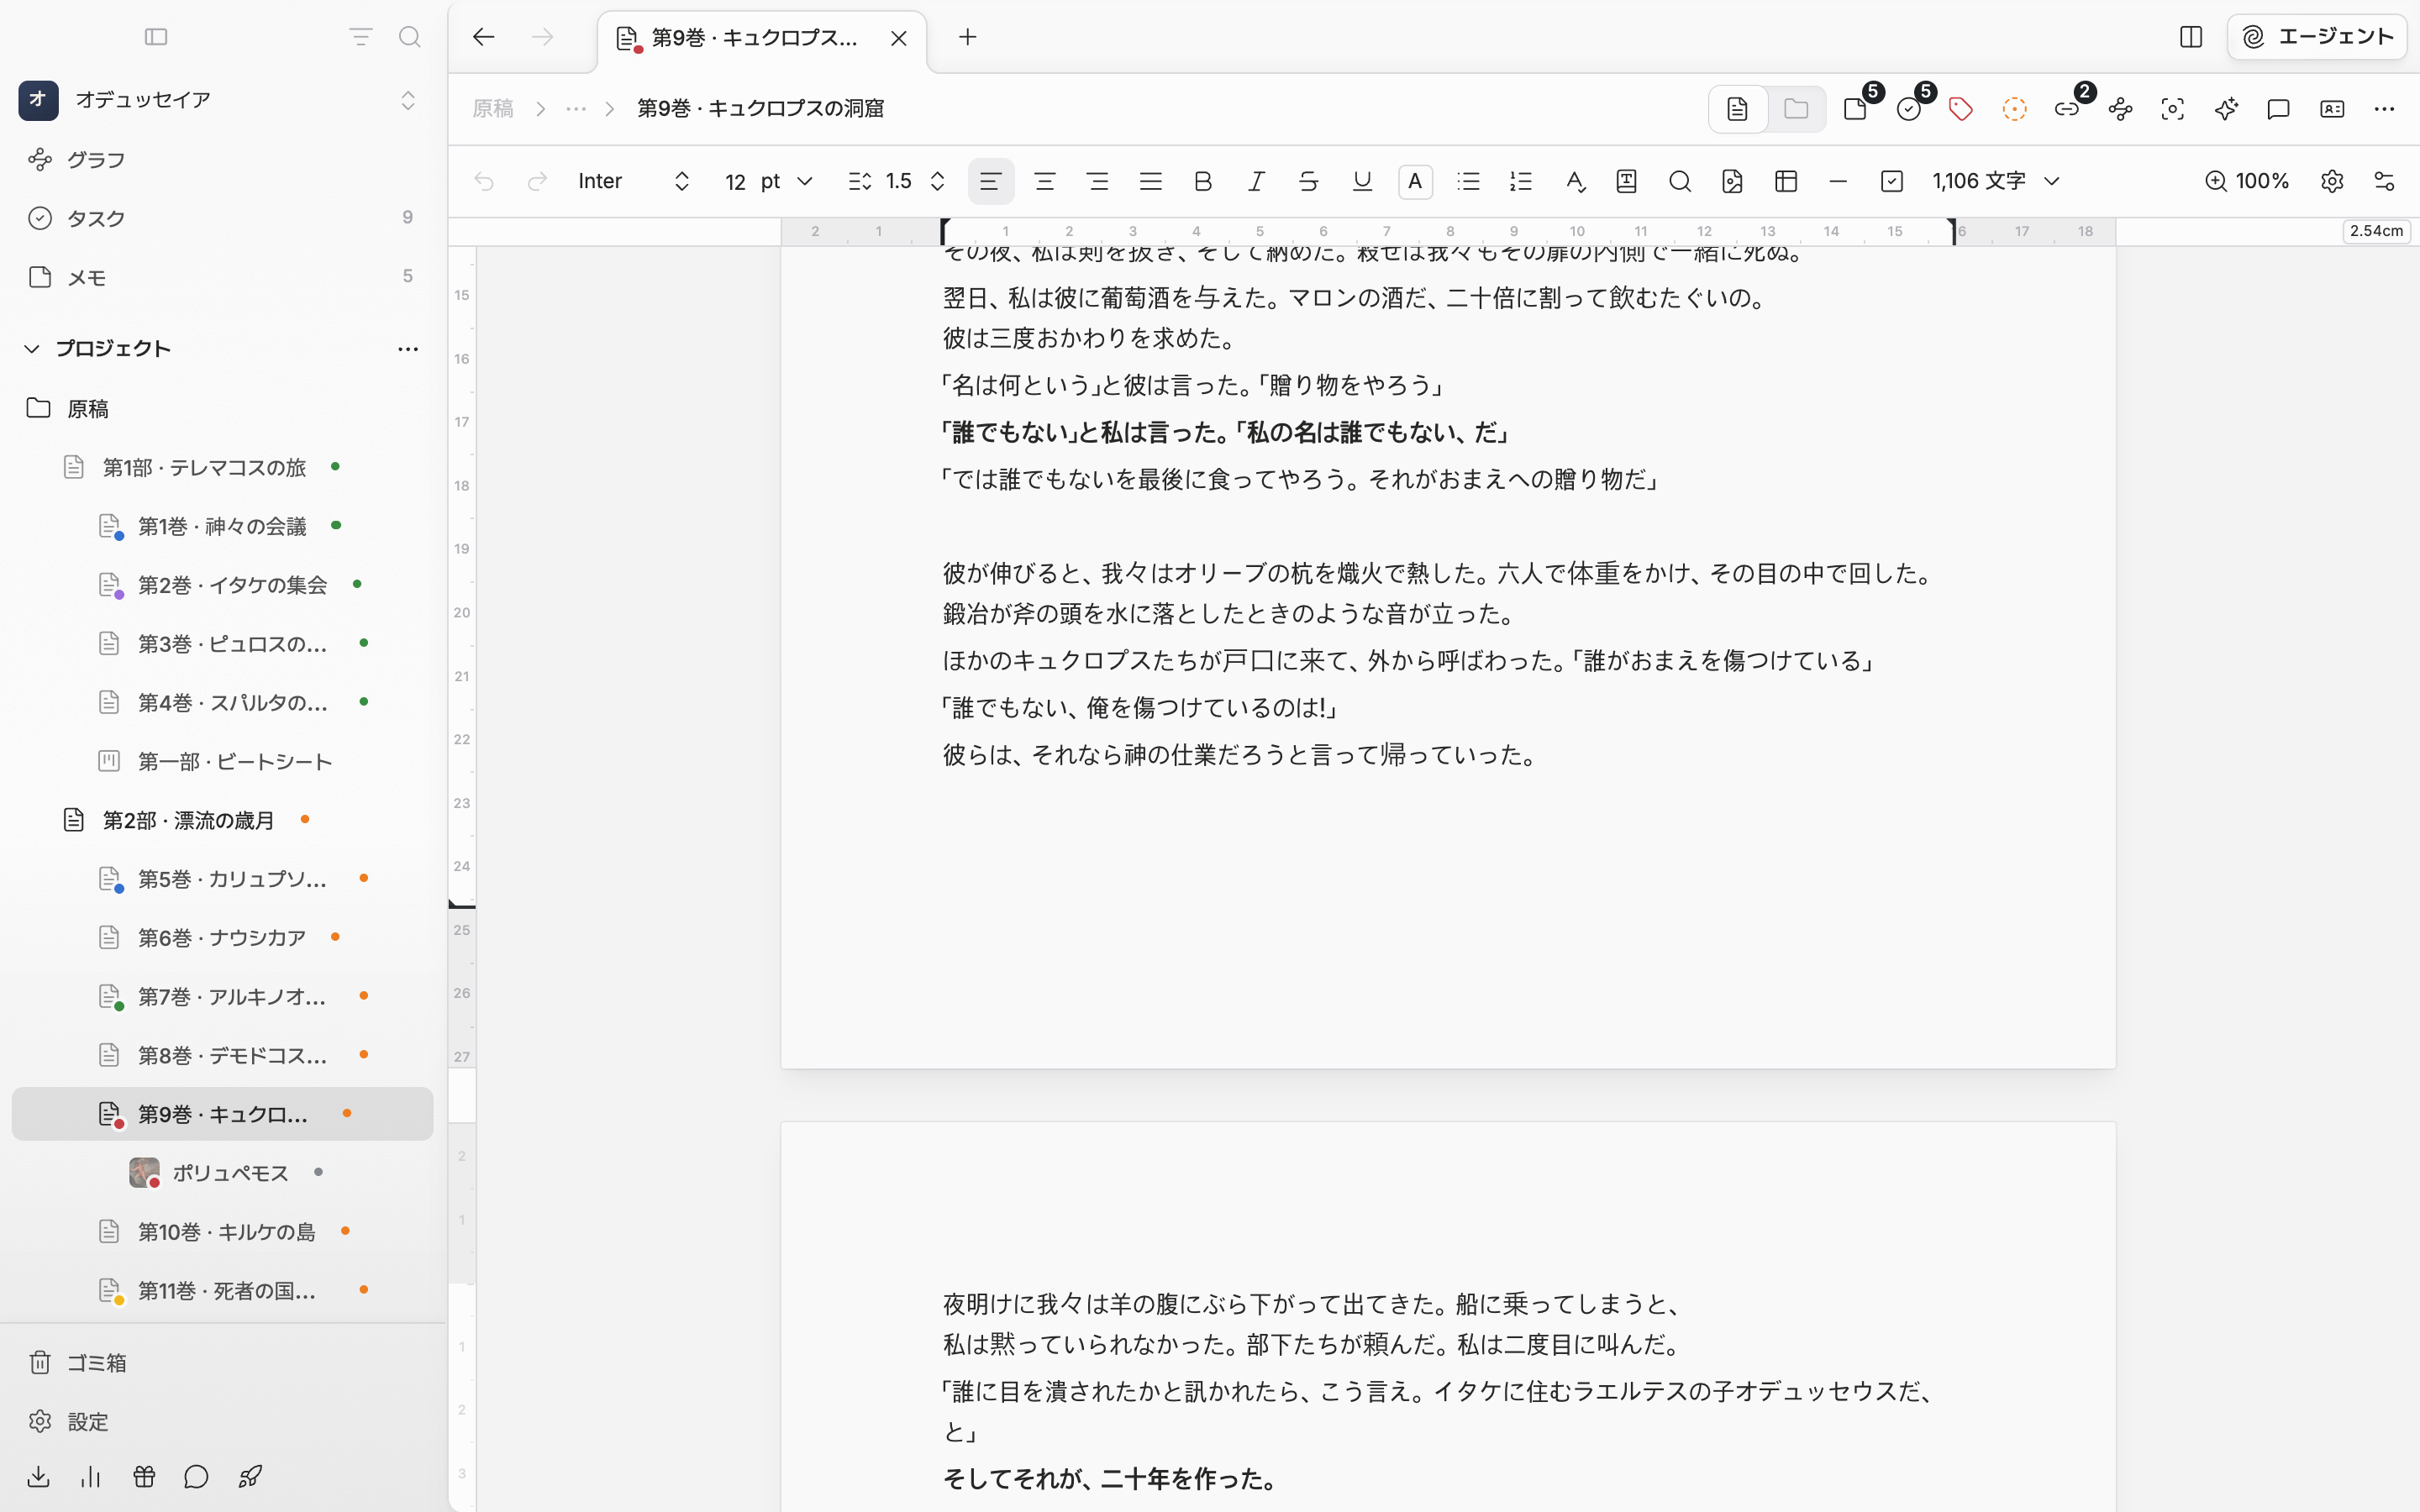Open the メモ sidebar item

tap(222, 277)
